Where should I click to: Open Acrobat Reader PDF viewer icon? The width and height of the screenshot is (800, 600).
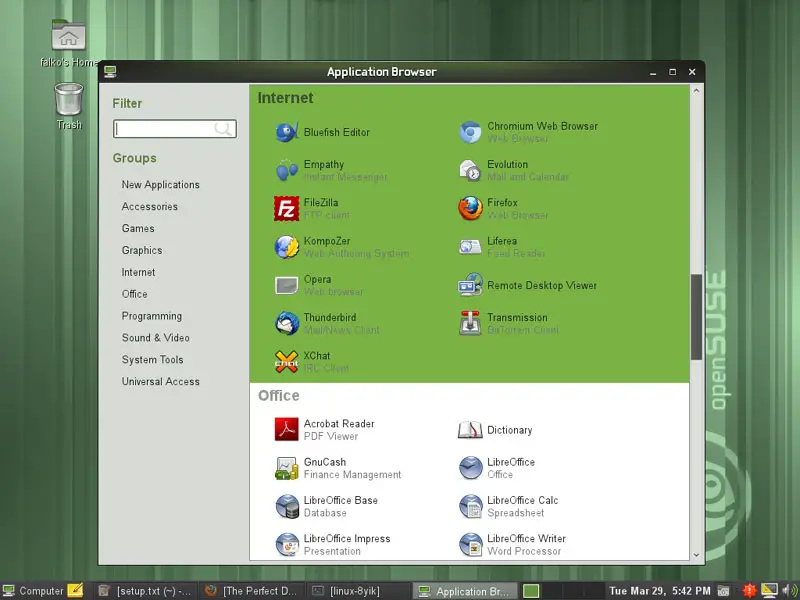(287, 430)
